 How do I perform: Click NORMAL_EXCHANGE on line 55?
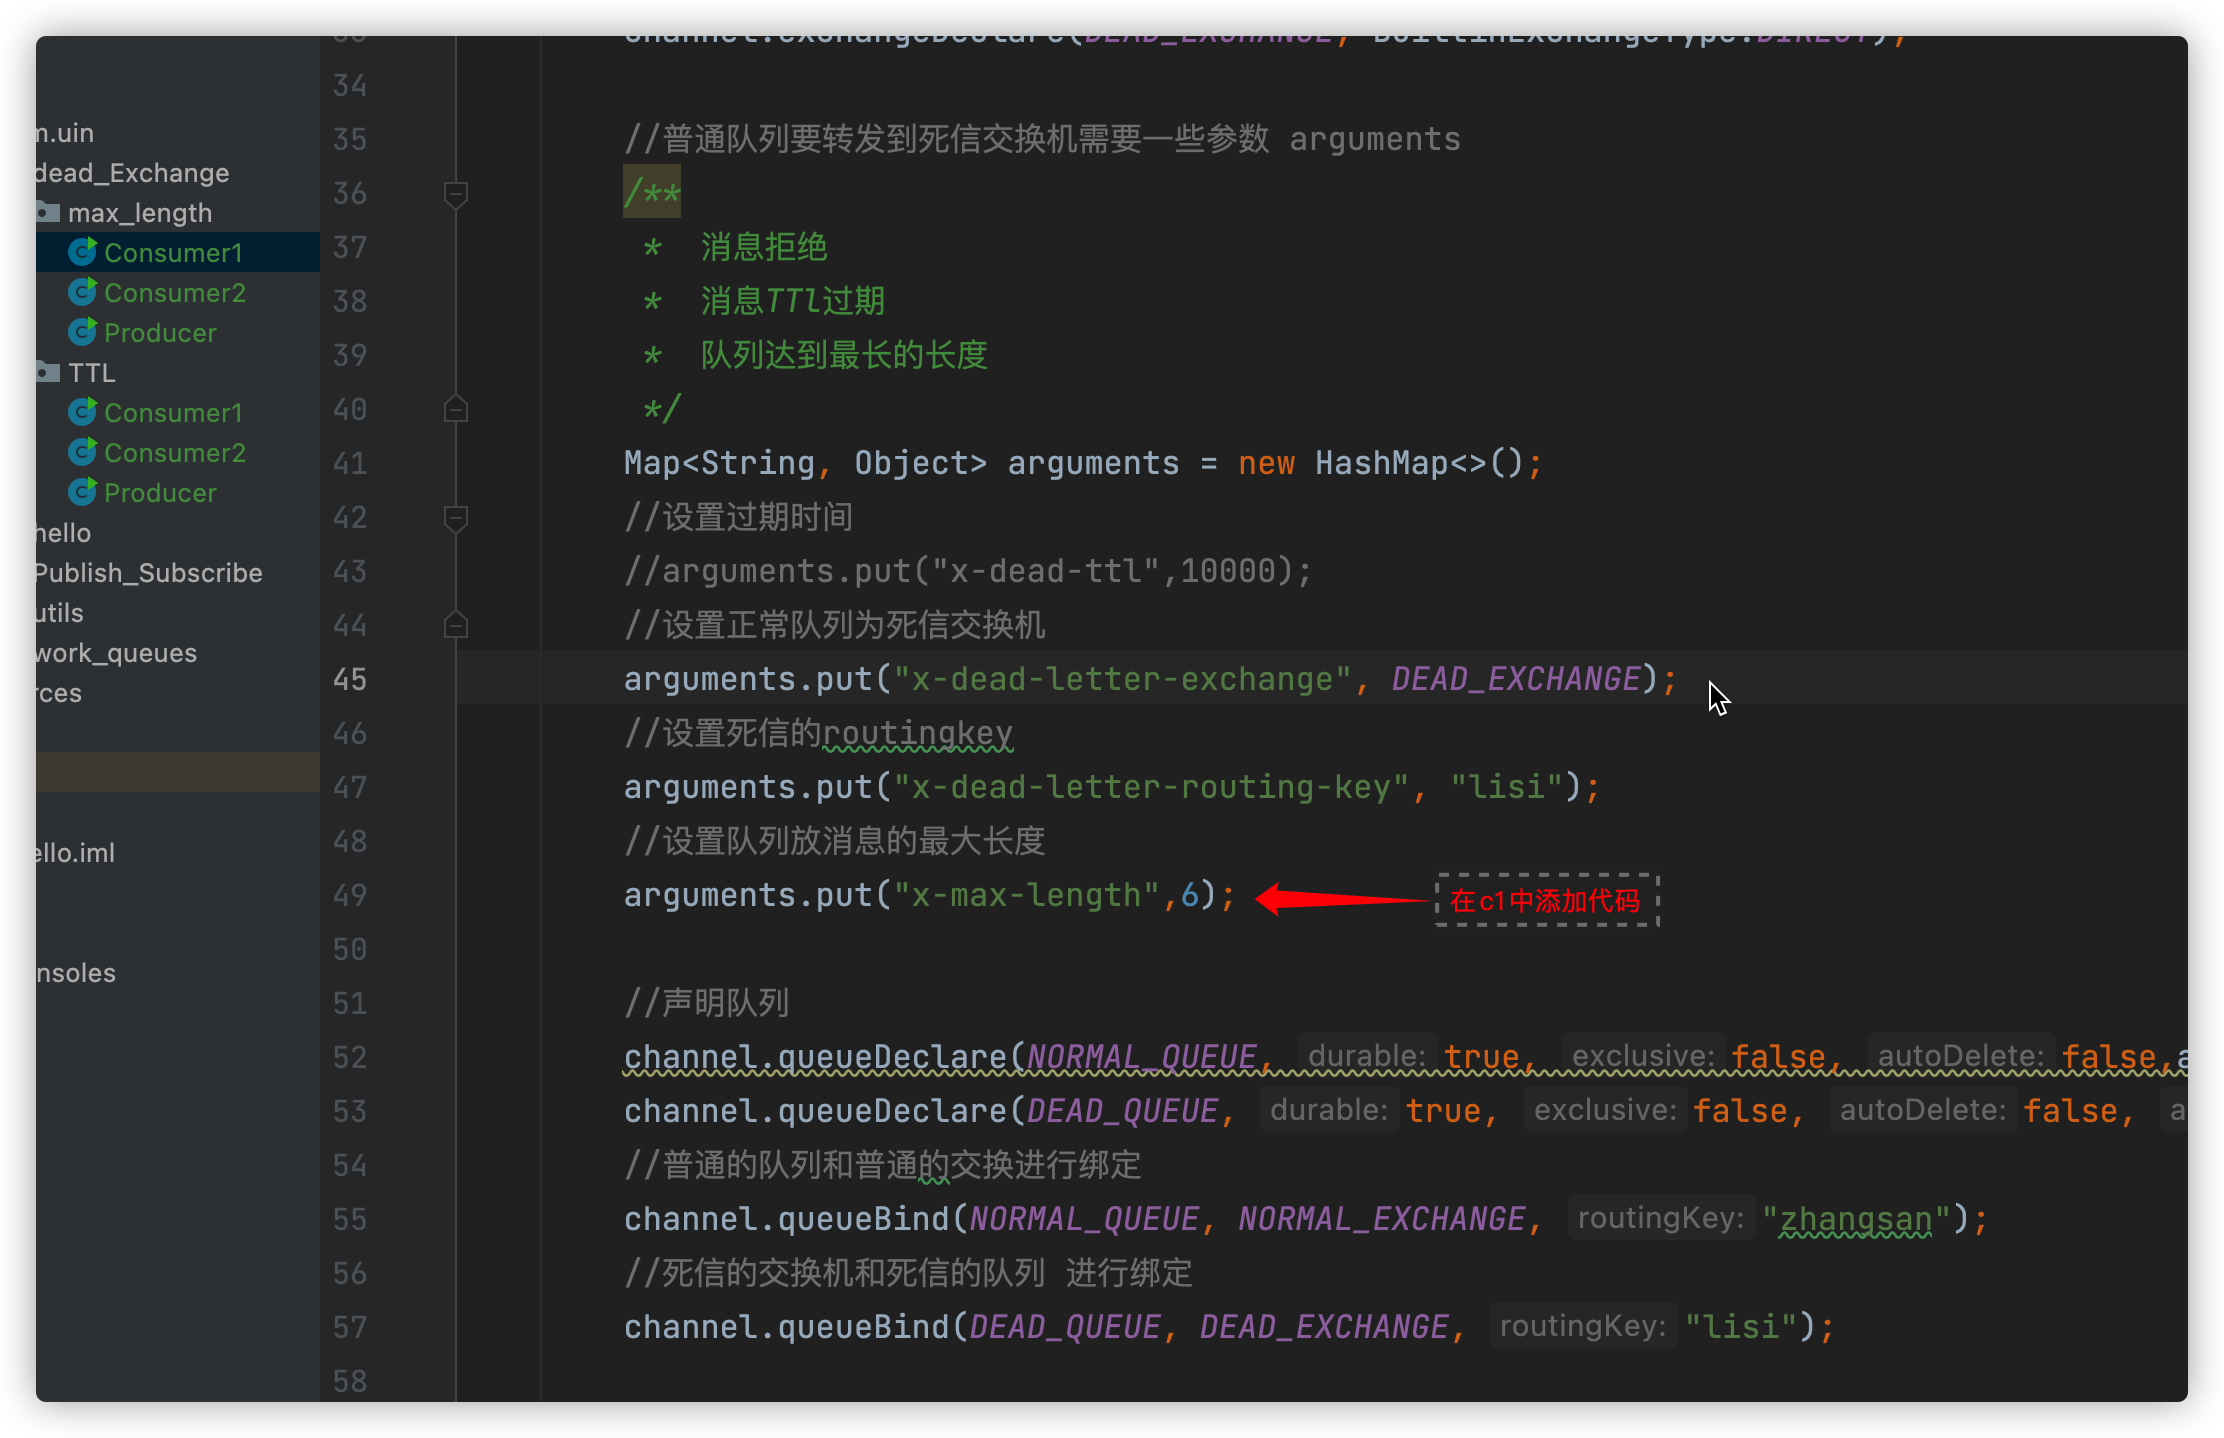(1382, 1219)
